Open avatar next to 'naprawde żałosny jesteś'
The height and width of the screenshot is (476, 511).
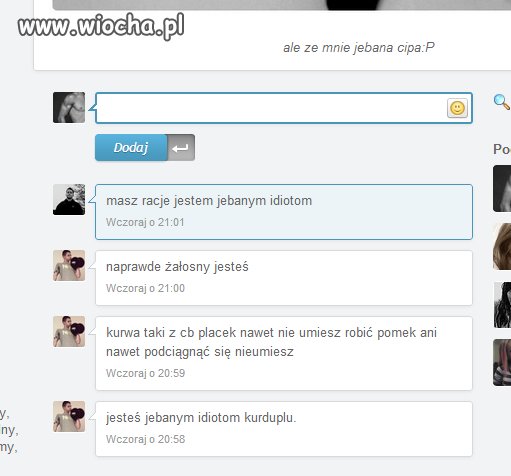(x=69, y=265)
